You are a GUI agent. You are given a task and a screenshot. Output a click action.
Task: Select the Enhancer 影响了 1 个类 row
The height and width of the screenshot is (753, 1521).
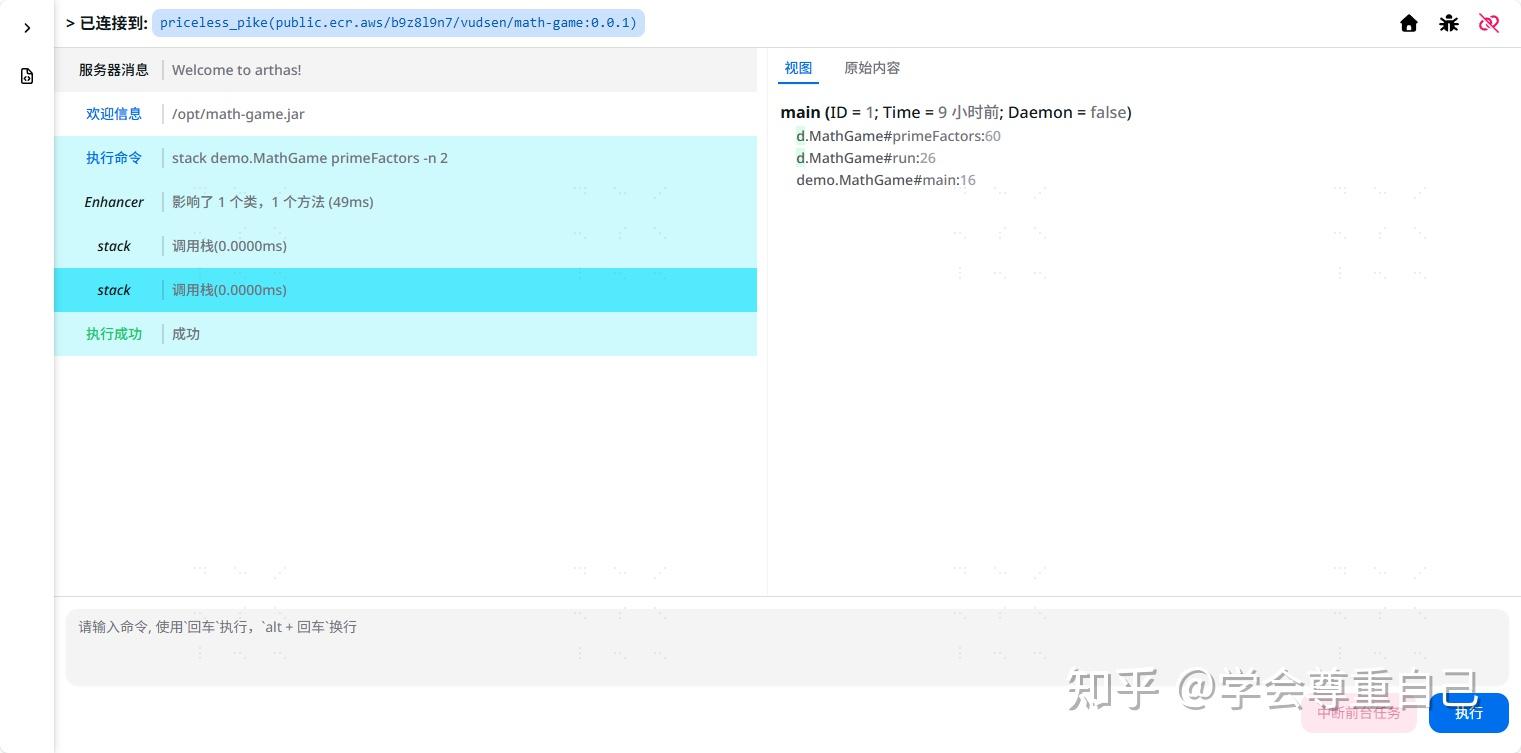pyautogui.click(x=405, y=202)
